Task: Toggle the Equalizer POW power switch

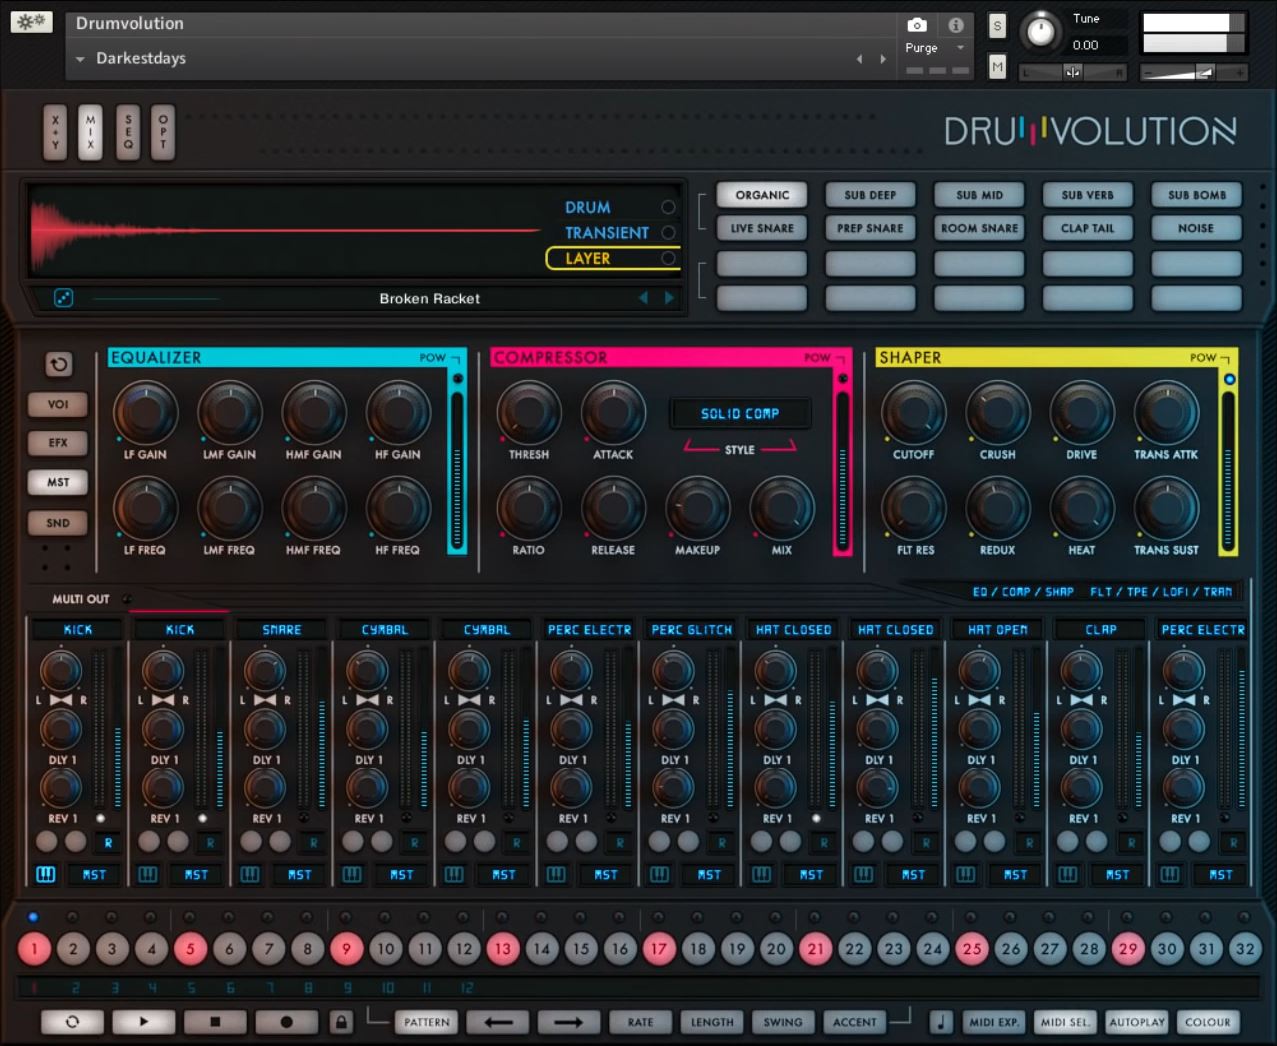Action: pyautogui.click(x=458, y=379)
